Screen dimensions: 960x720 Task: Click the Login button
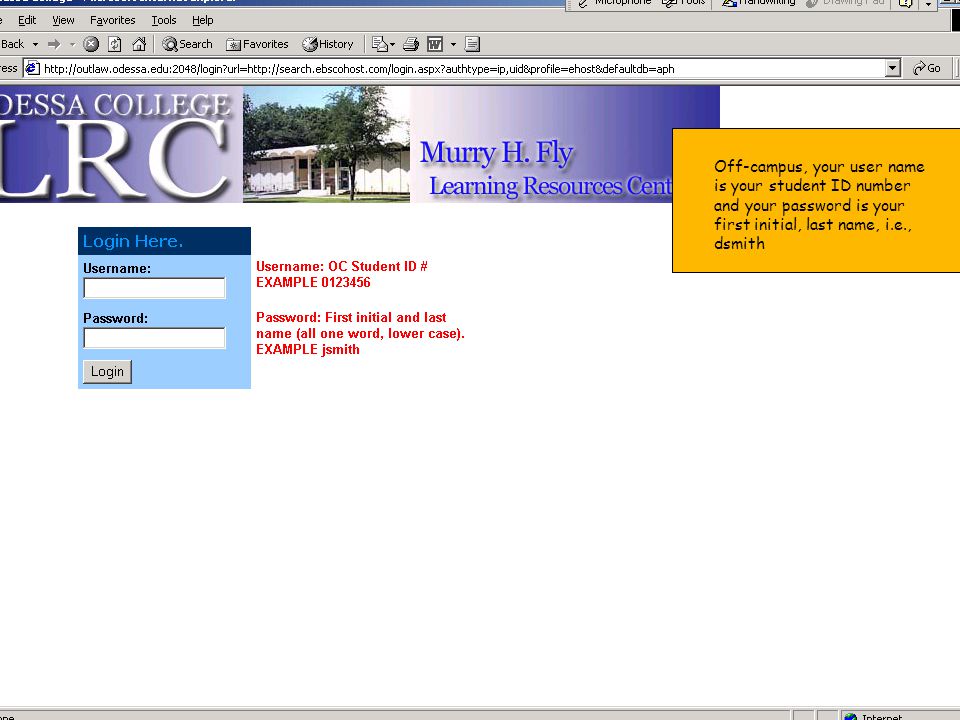pos(107,372)
